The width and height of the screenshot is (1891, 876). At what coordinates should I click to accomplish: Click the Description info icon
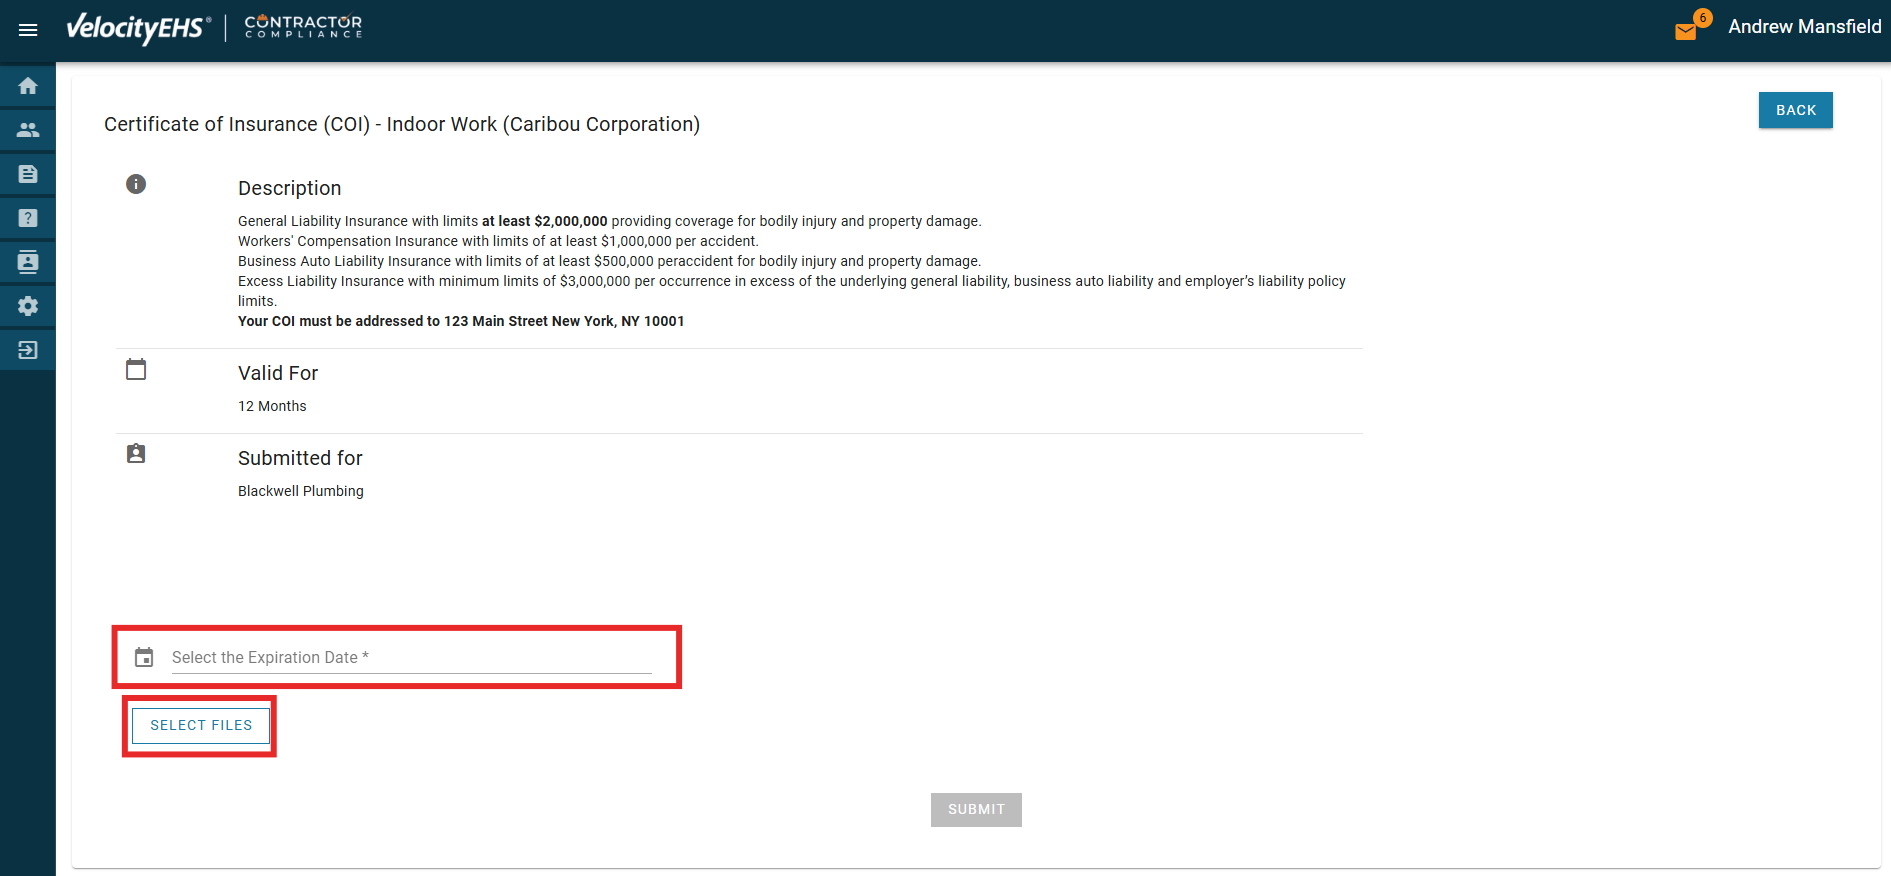point(136,184)
